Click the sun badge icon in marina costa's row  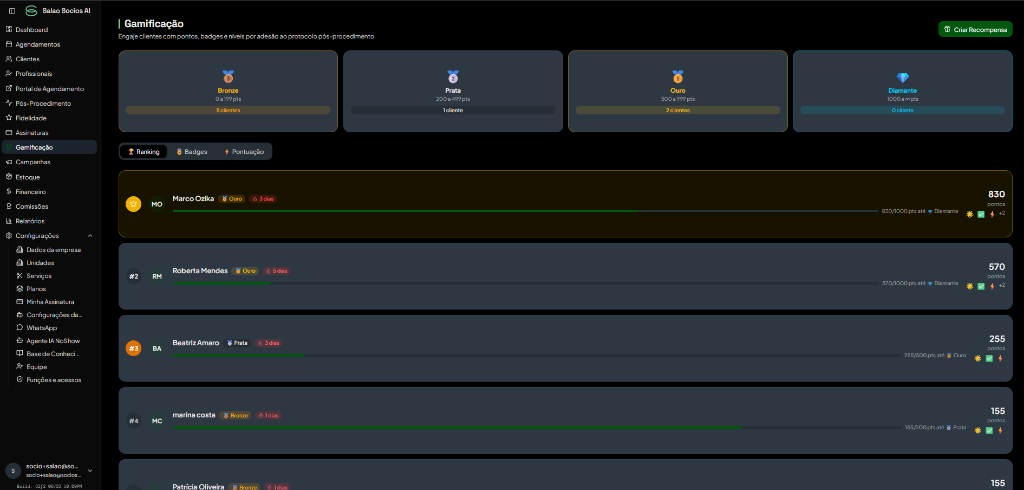978,431
